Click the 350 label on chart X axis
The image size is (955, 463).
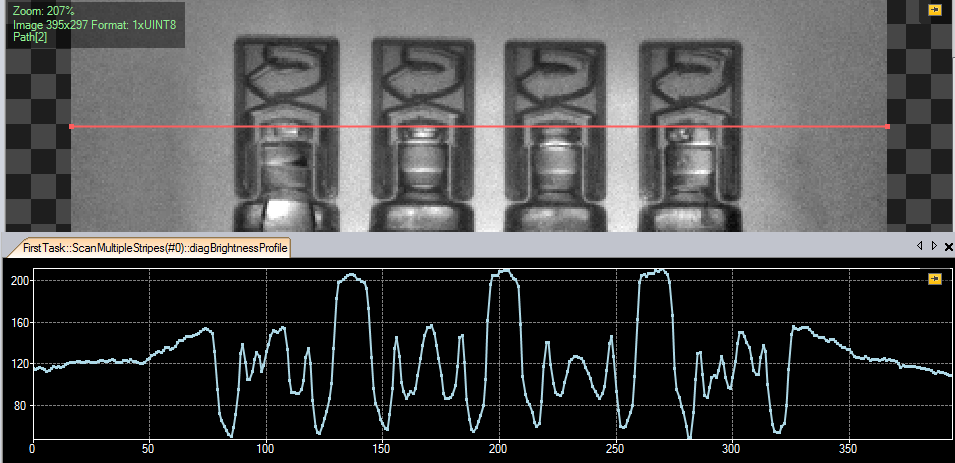point(848,448)
